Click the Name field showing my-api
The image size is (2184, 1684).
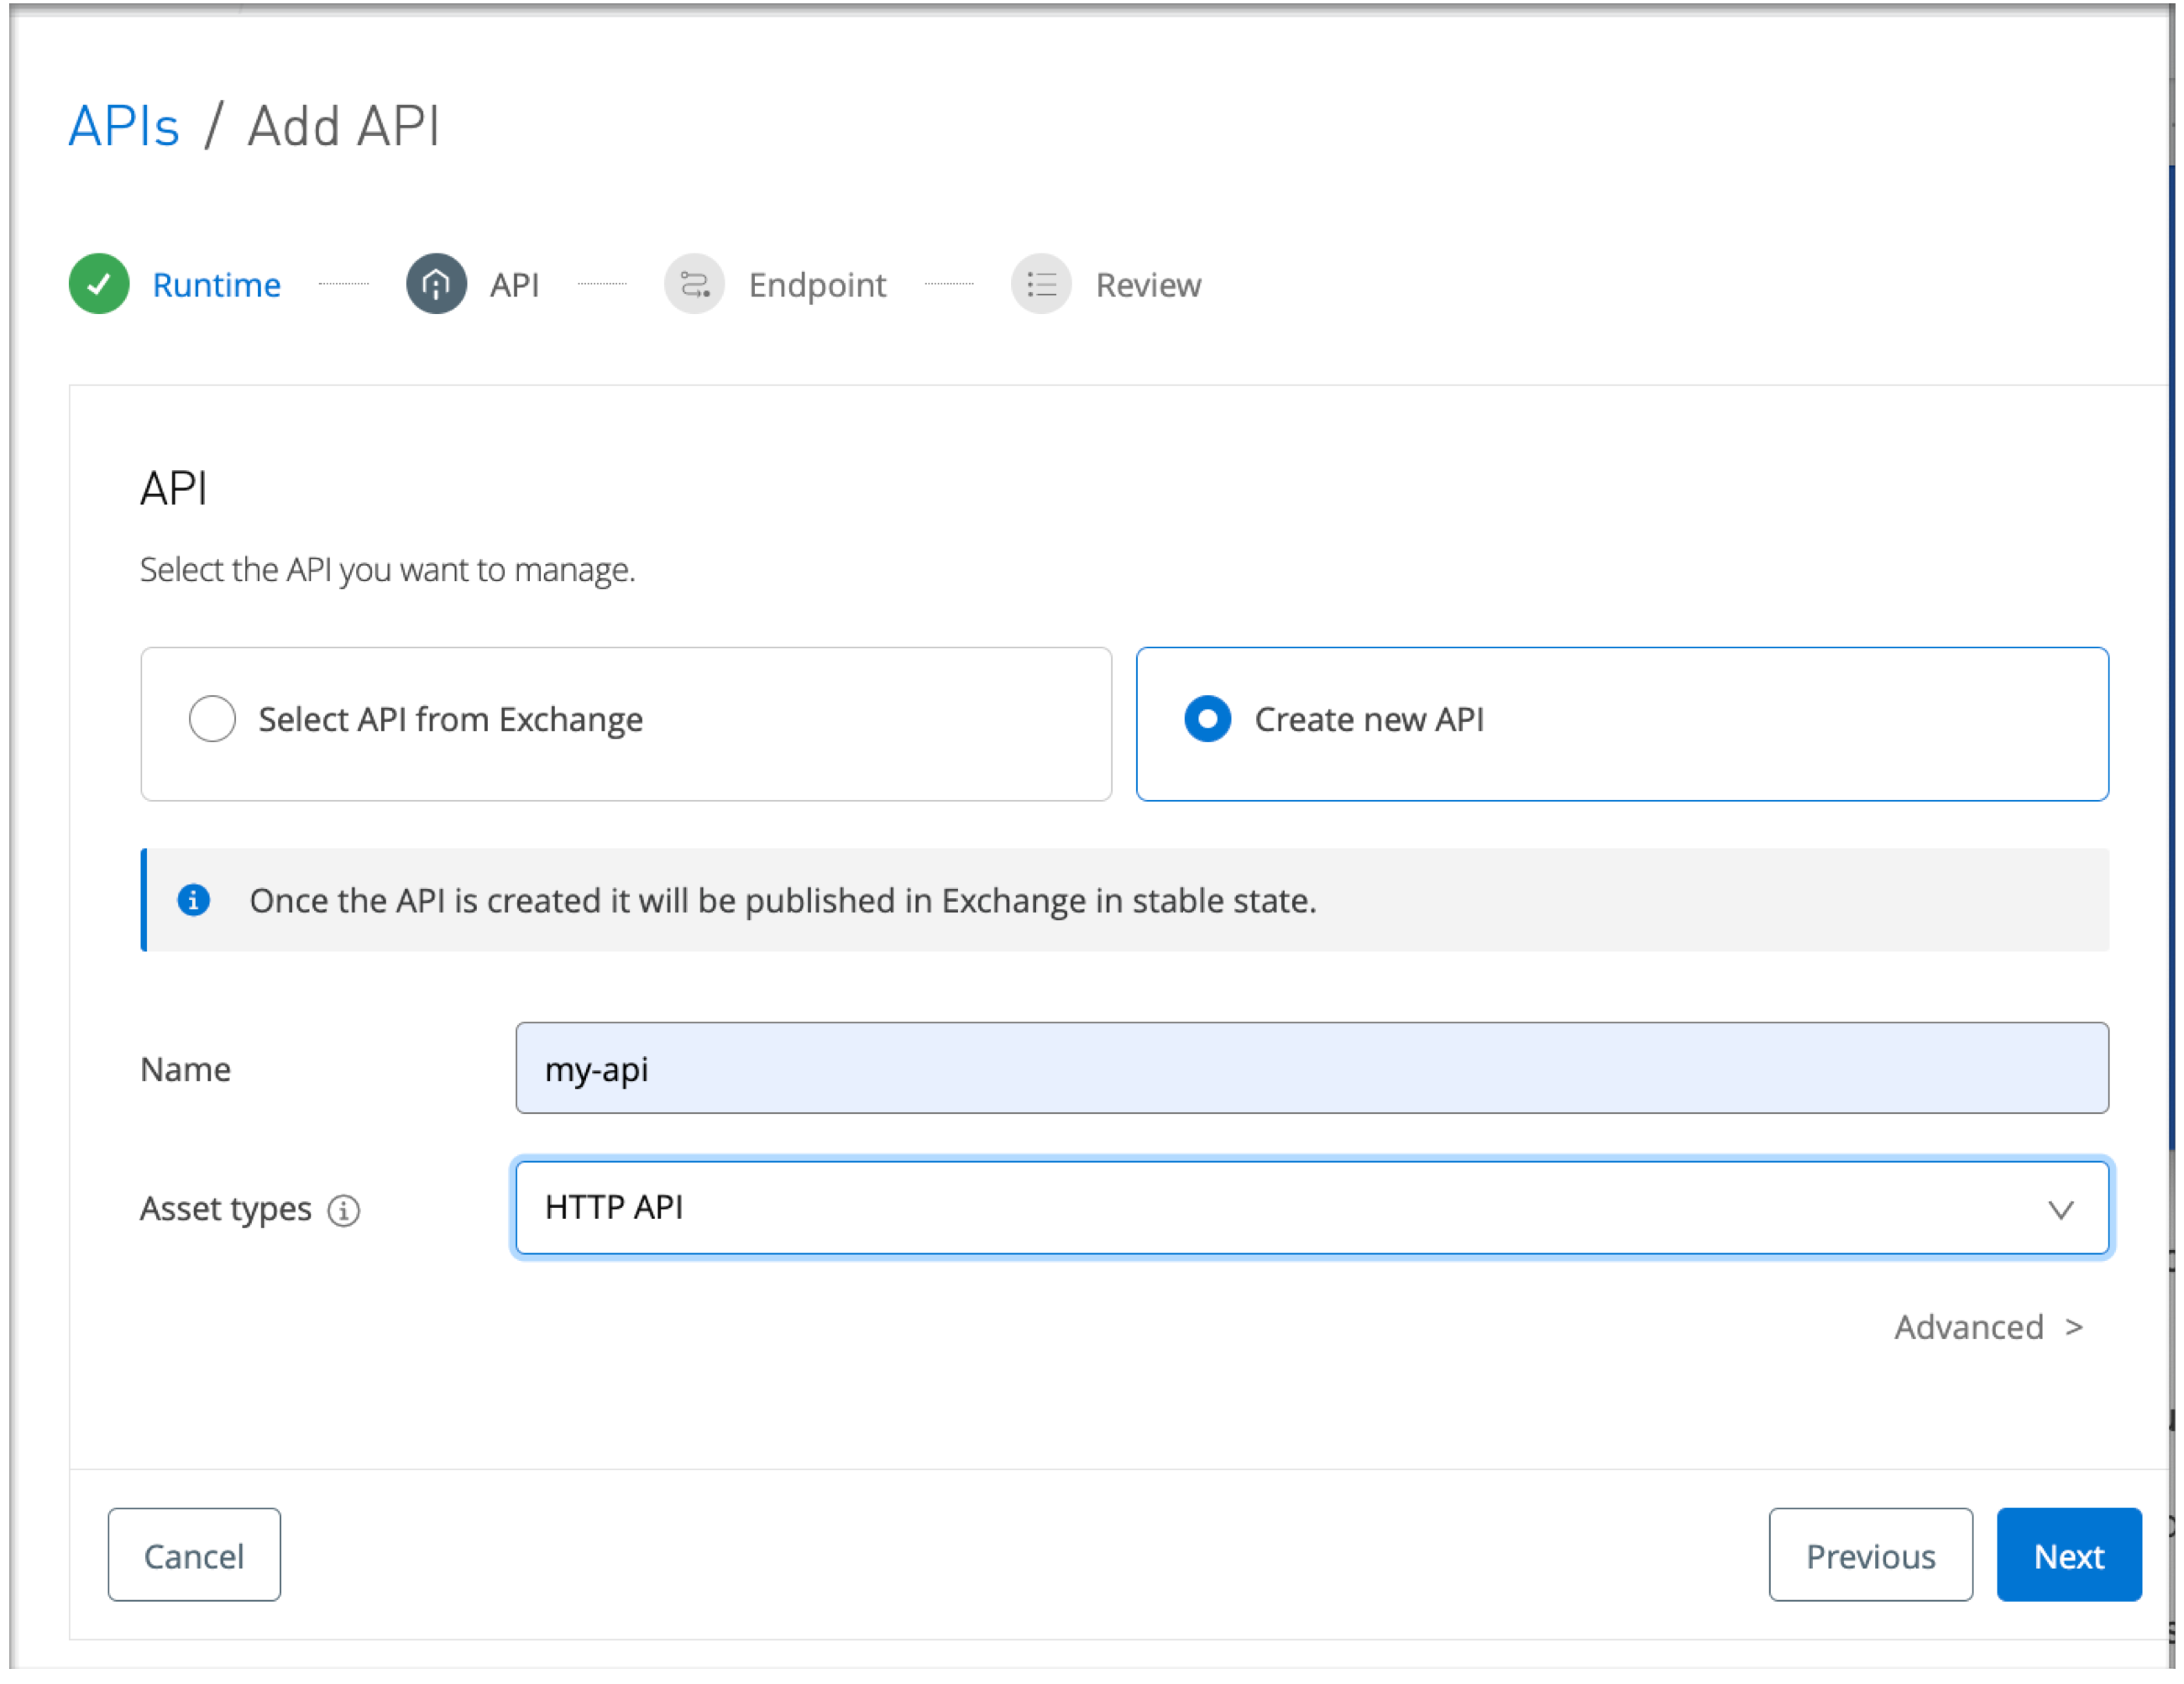(1310, 1067)
